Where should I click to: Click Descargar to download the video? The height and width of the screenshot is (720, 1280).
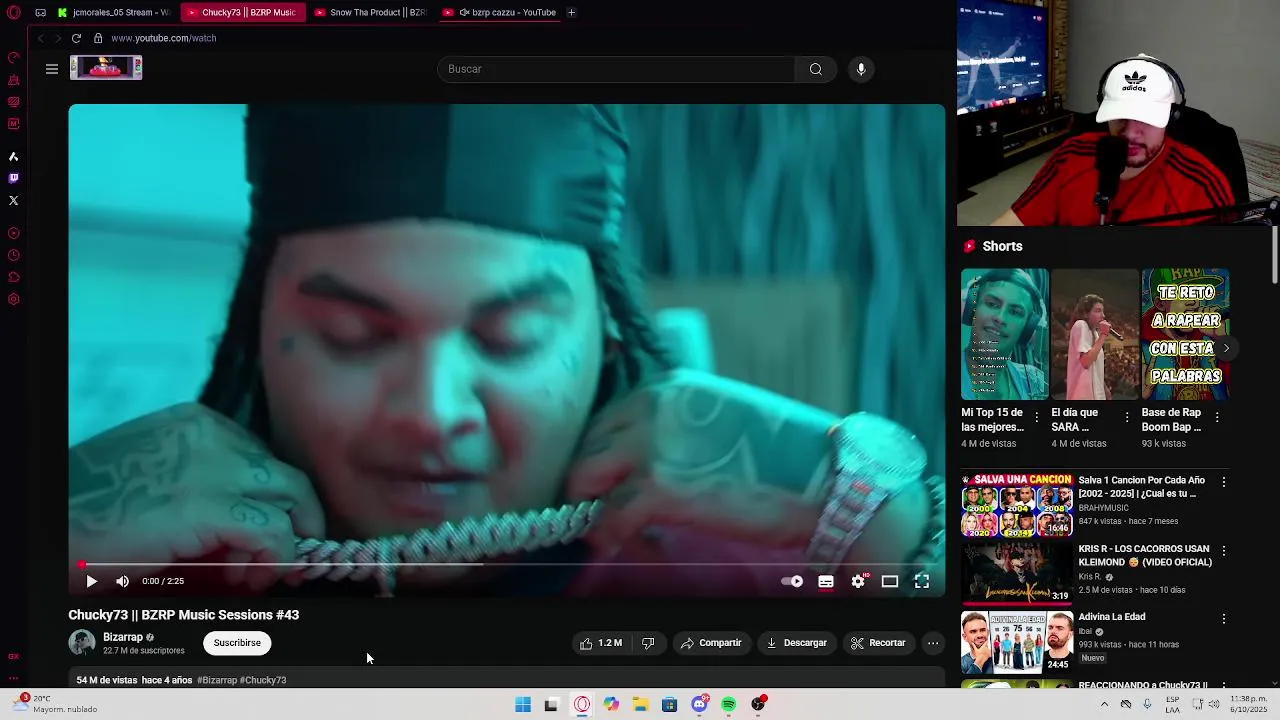tap(797, 643)
